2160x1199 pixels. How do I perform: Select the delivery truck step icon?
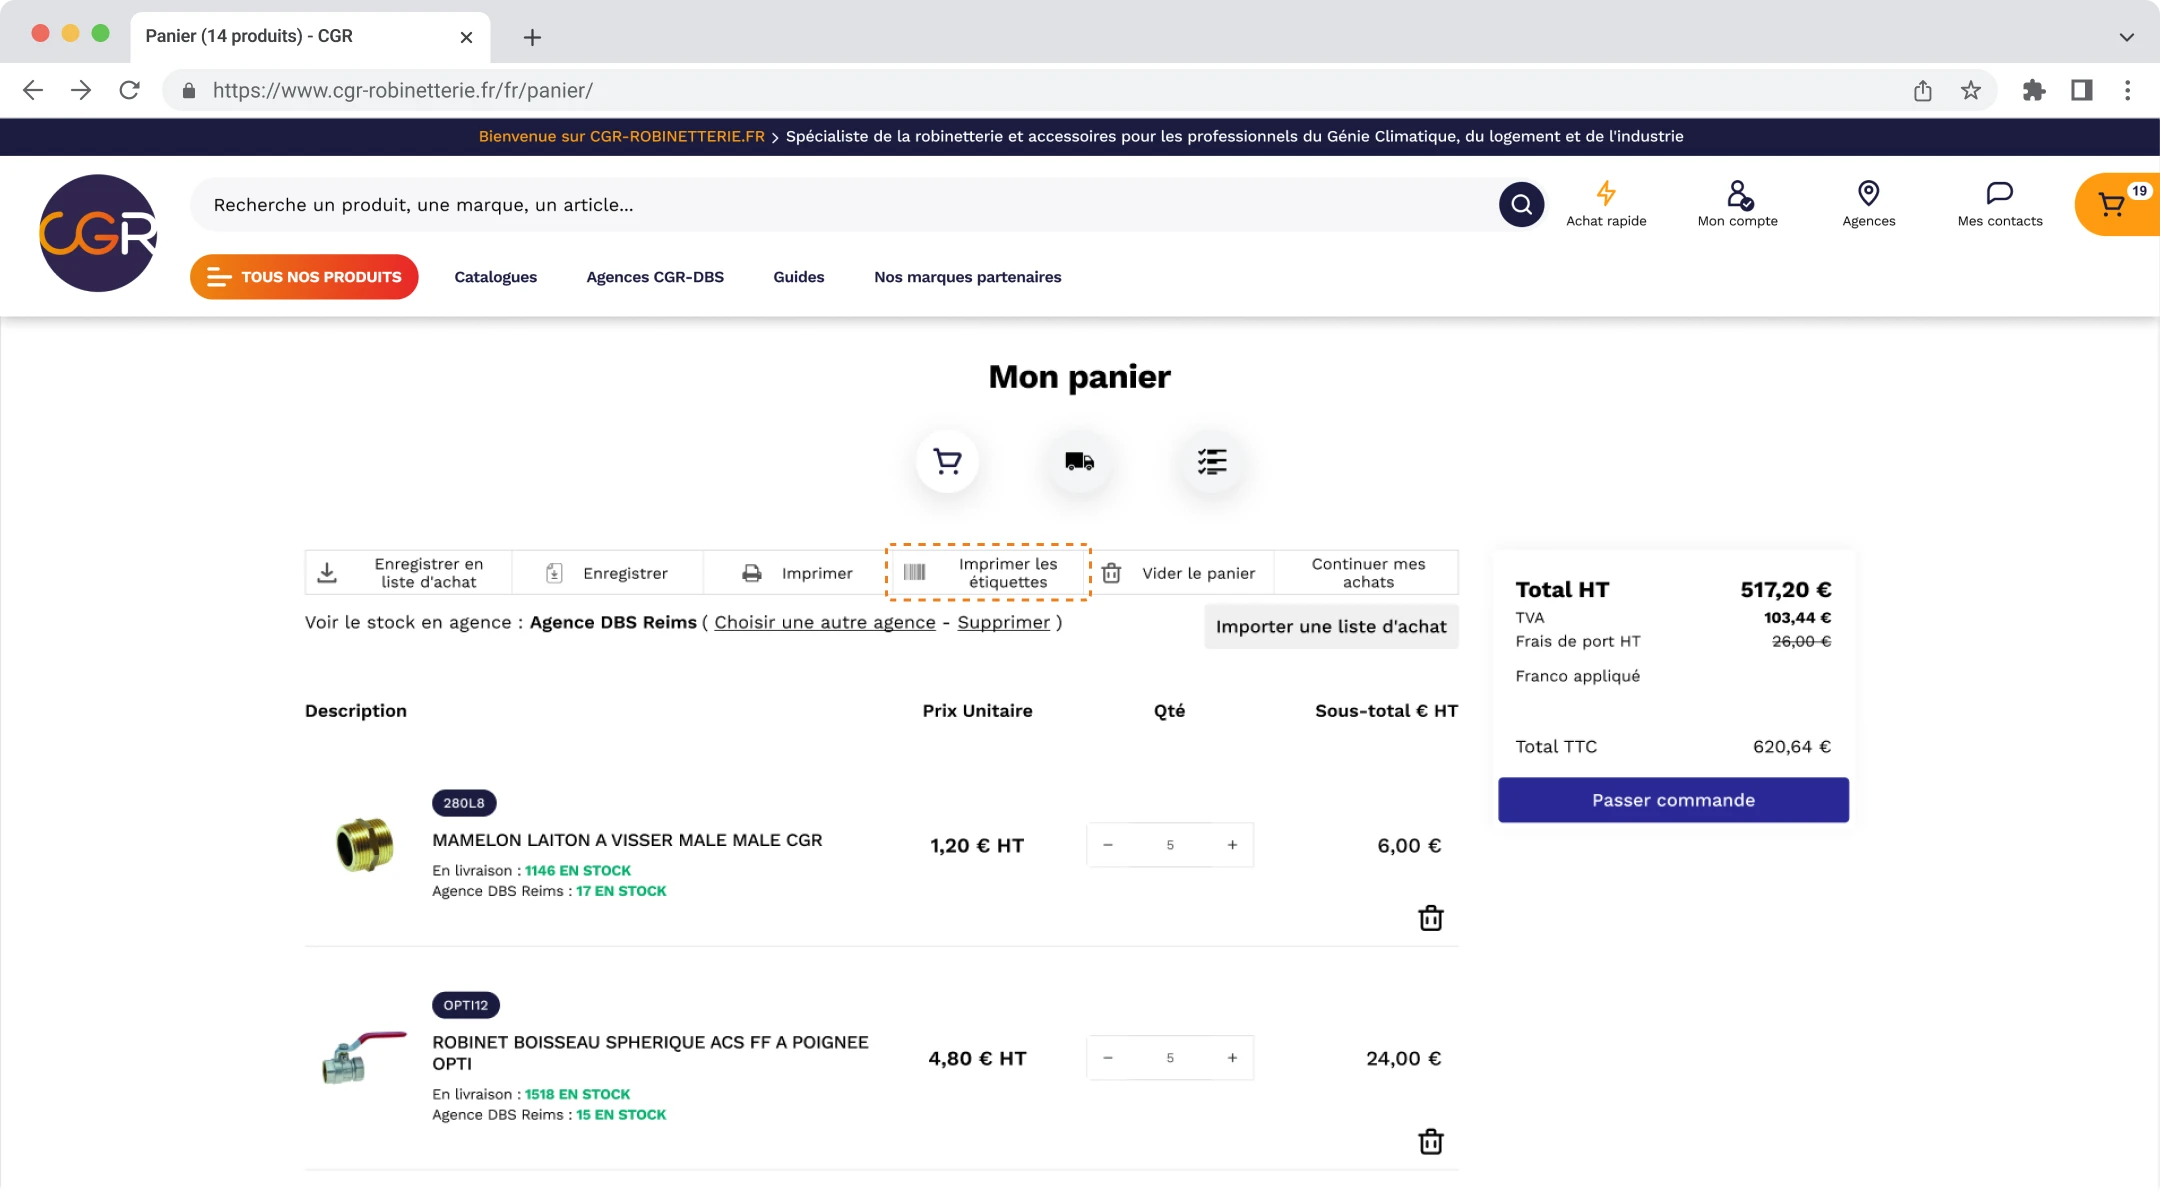point(1079,461)
